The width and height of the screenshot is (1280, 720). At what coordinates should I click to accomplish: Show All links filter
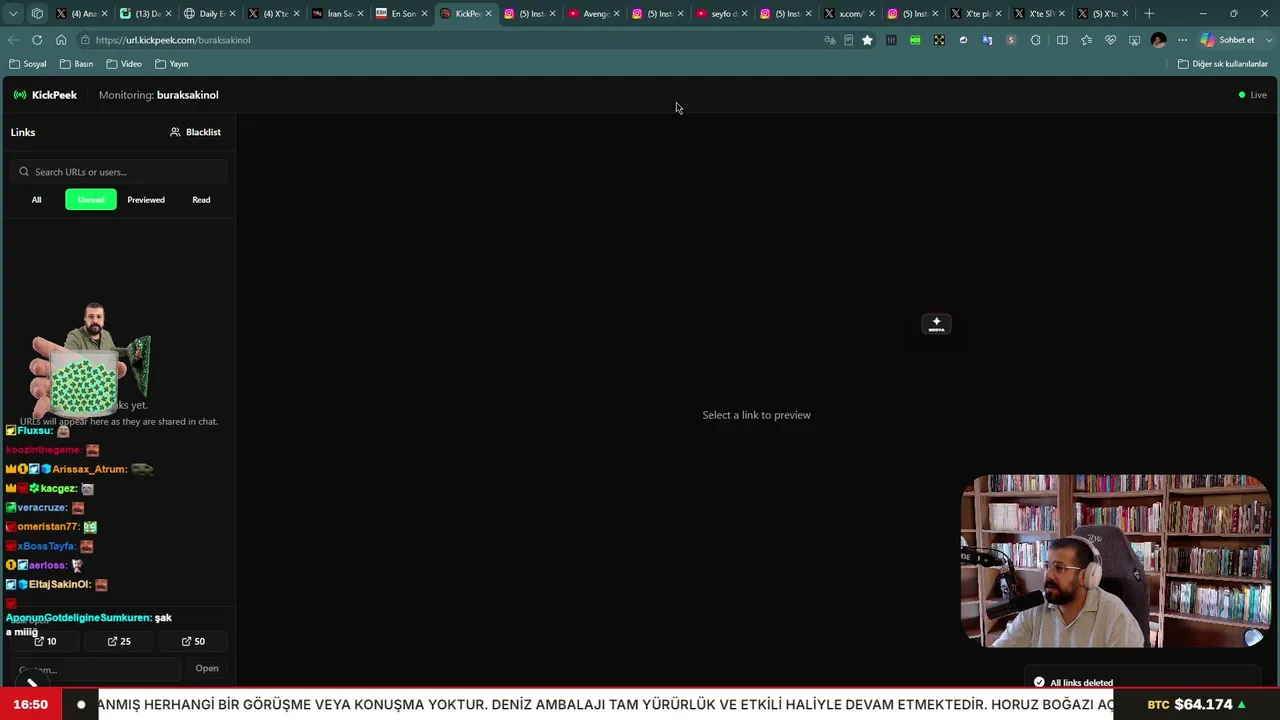[37, 200]
